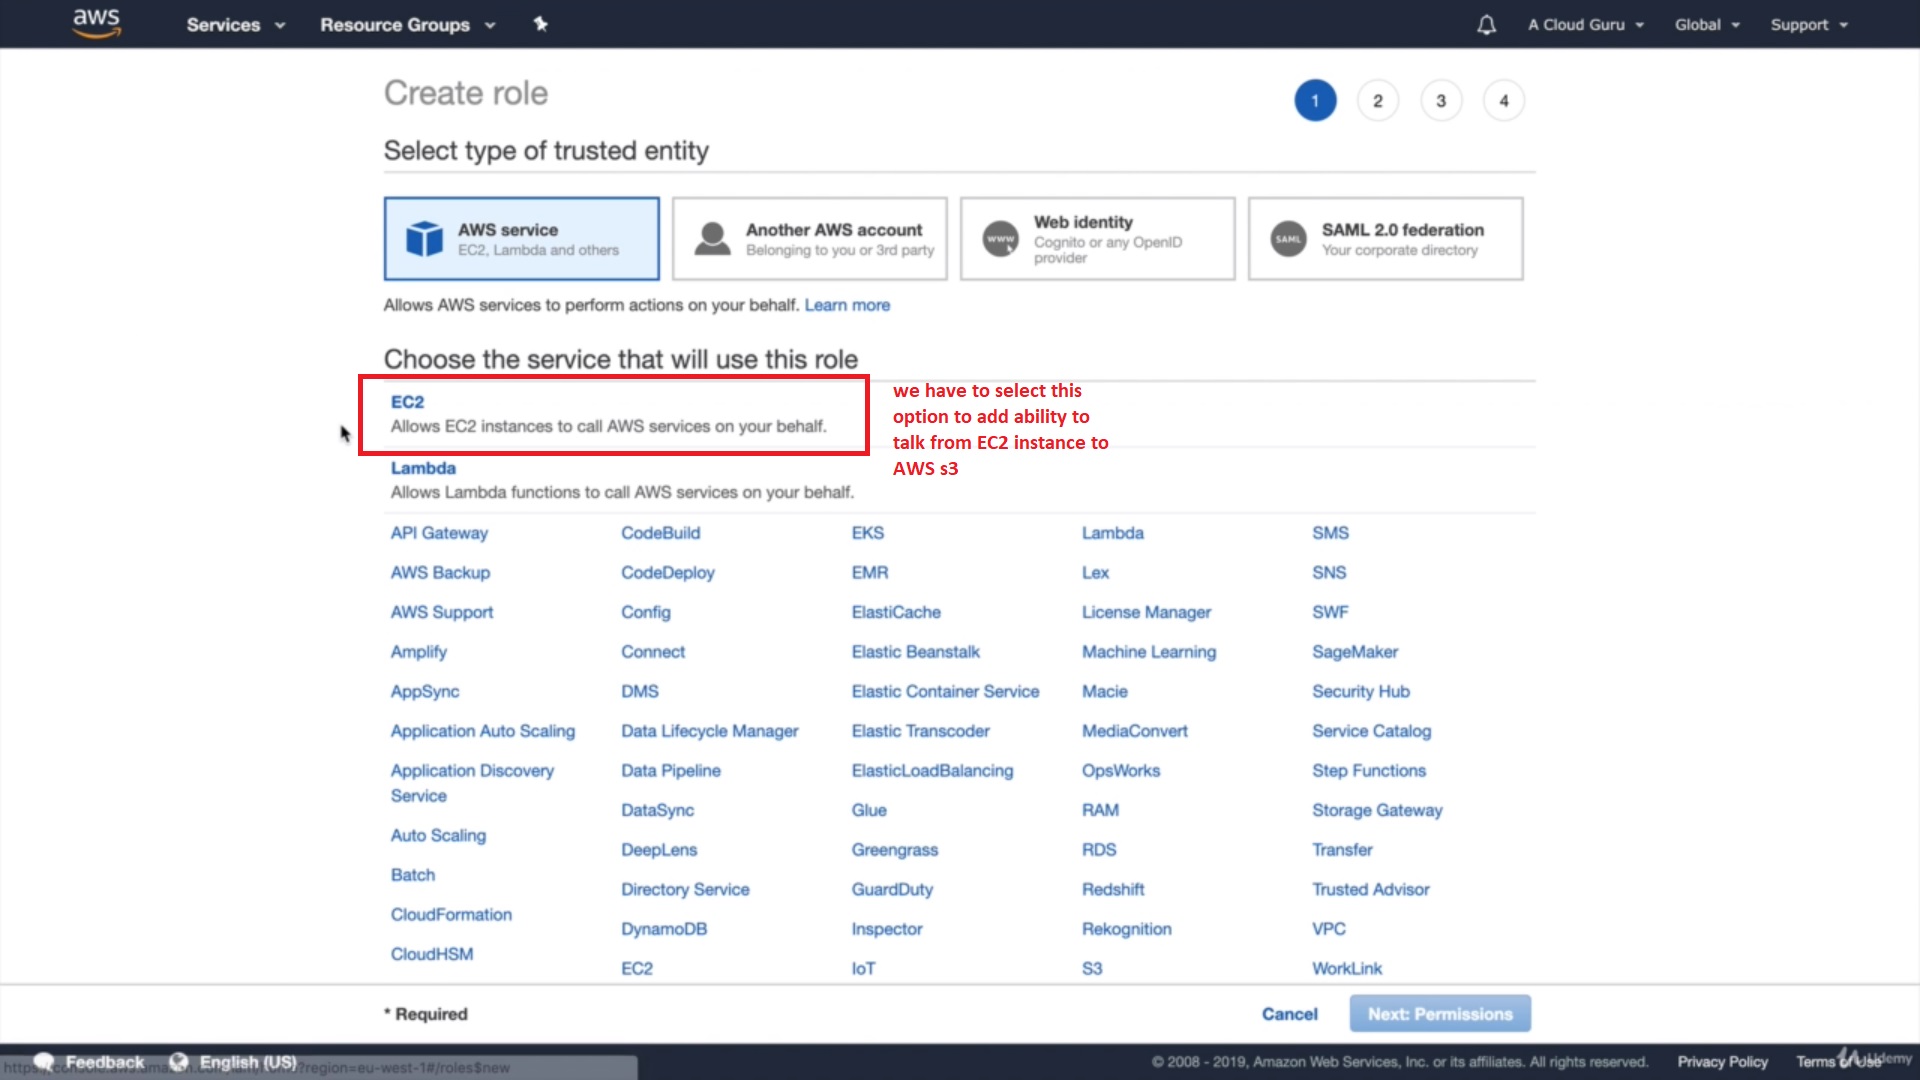Image resolution: width=1920 pixels, height=1080 pixels.
Task: Click the AWS logo home icon
Action: click(x=96, y=23)
